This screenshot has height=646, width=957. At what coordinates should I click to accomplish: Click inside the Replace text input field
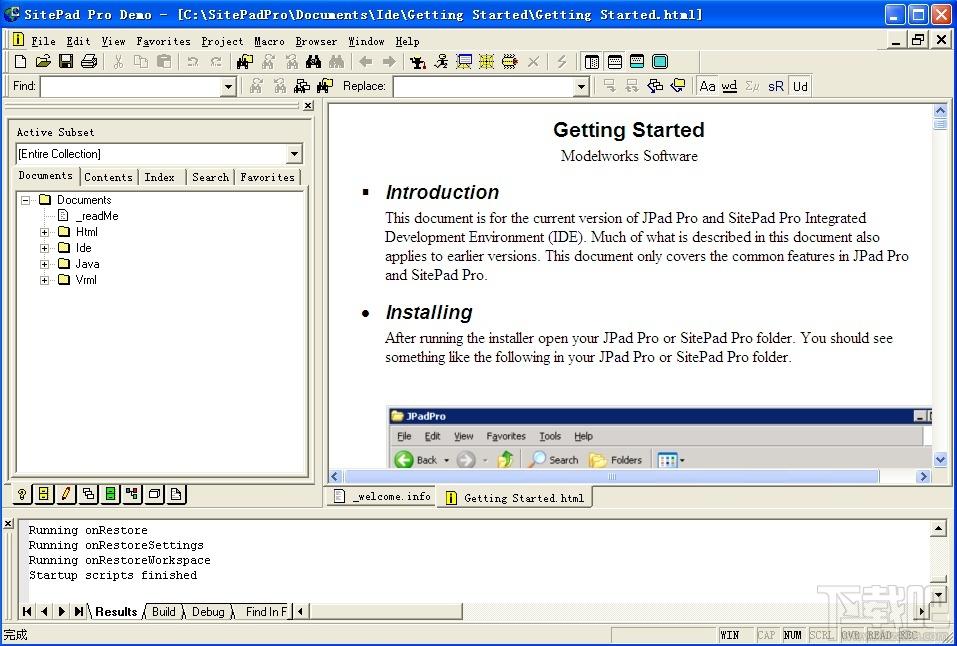coord(483,87)
